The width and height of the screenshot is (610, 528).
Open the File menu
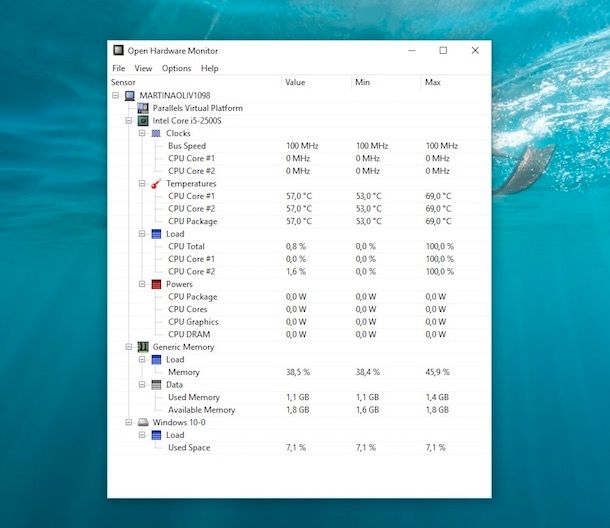coord(119,68)
